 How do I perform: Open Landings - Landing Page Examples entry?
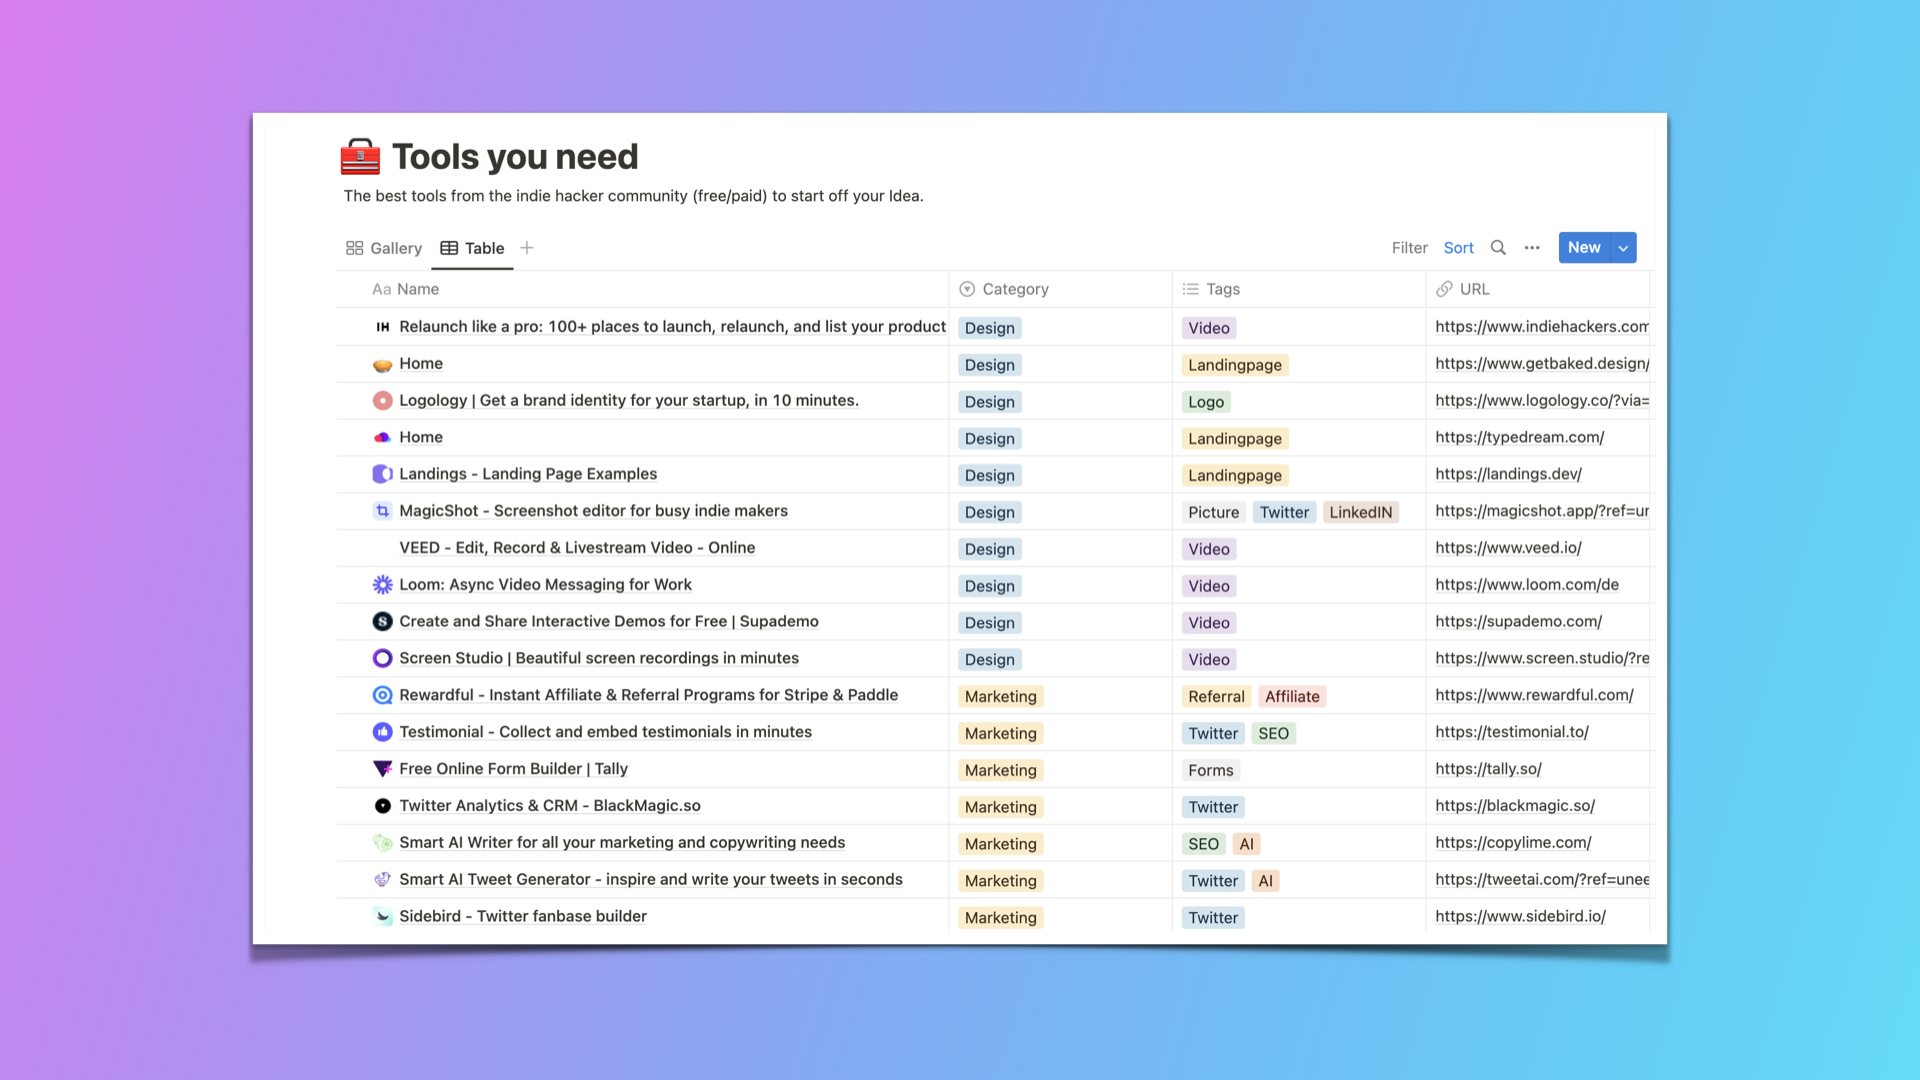tap(528, 474)
